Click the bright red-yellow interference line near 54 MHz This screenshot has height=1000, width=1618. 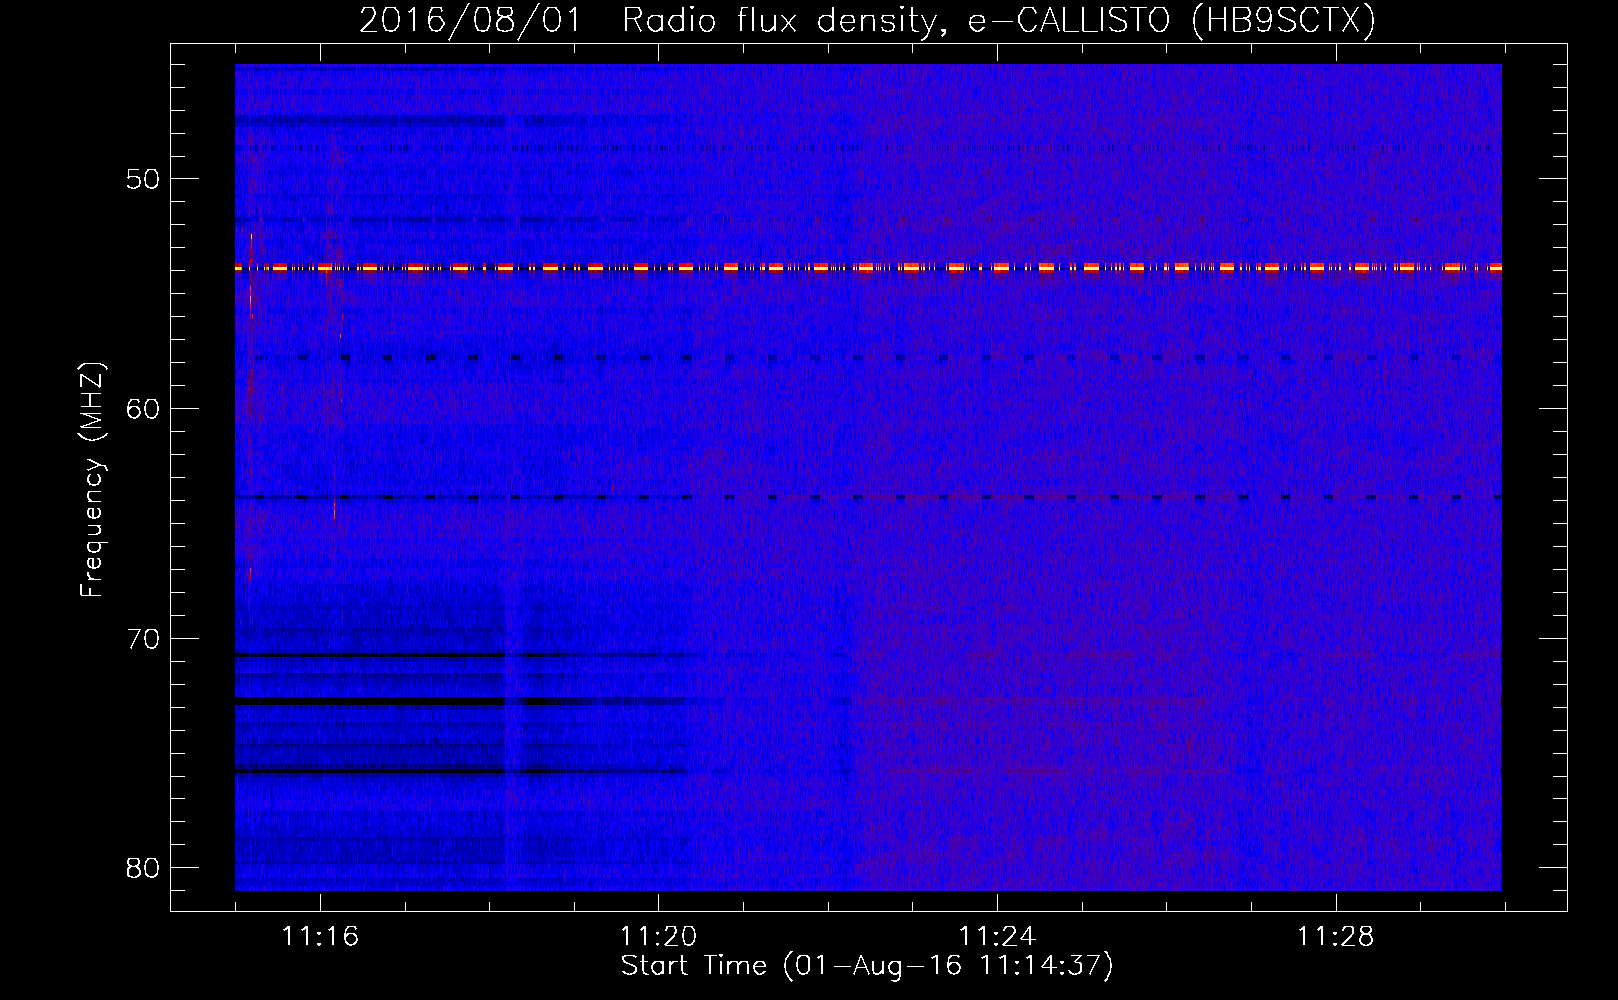click(x=868, y=268)
